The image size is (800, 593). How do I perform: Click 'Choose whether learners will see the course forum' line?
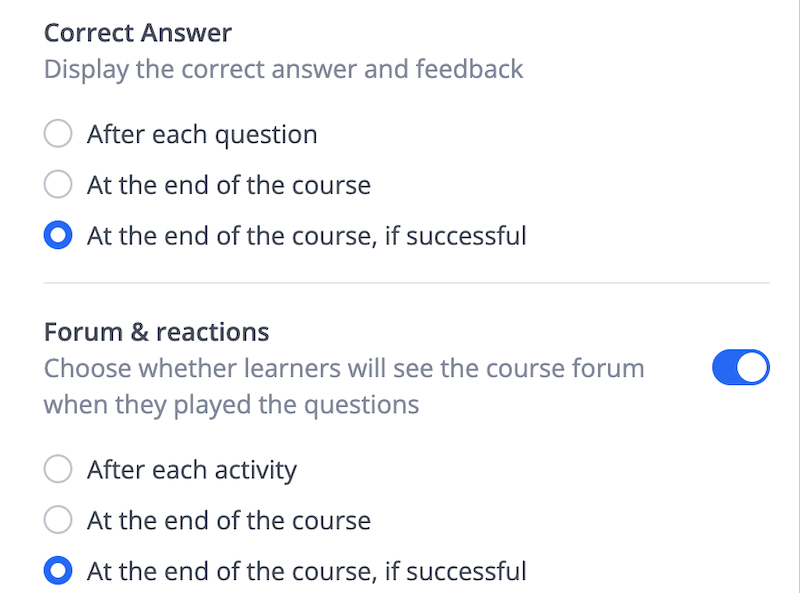pos(344,368)
